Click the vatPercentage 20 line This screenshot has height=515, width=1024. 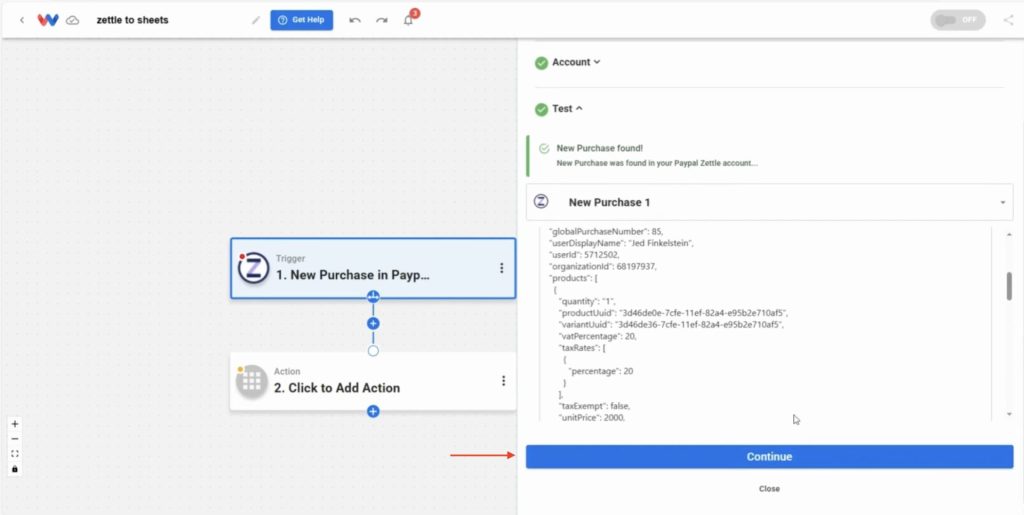point(597,336)
